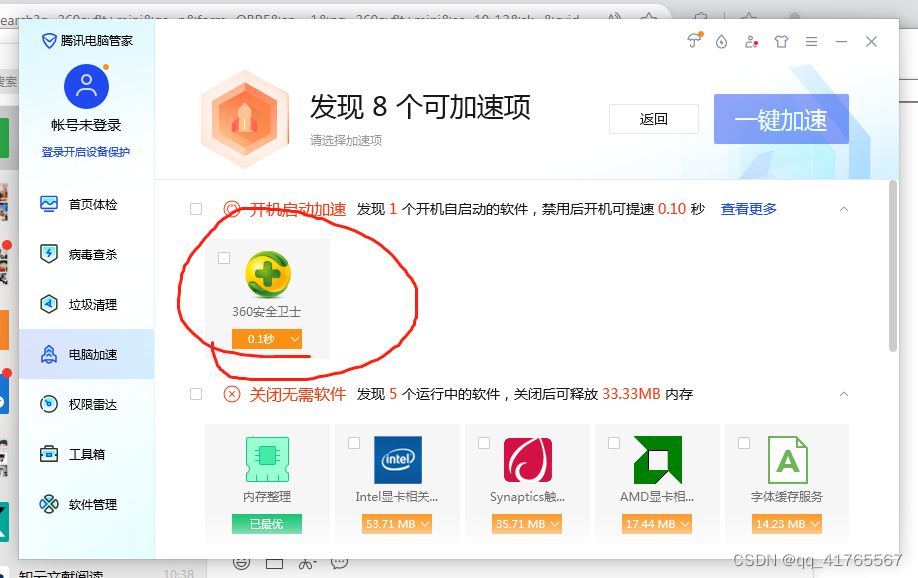Click the 开机启动加速 clock icon
Image resolution: width=918 pixels, height=578 pixels.
232,209
